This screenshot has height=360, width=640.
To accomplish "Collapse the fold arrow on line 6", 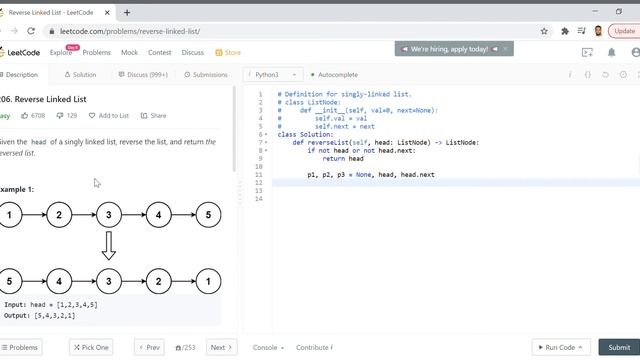I will [266, 135].
